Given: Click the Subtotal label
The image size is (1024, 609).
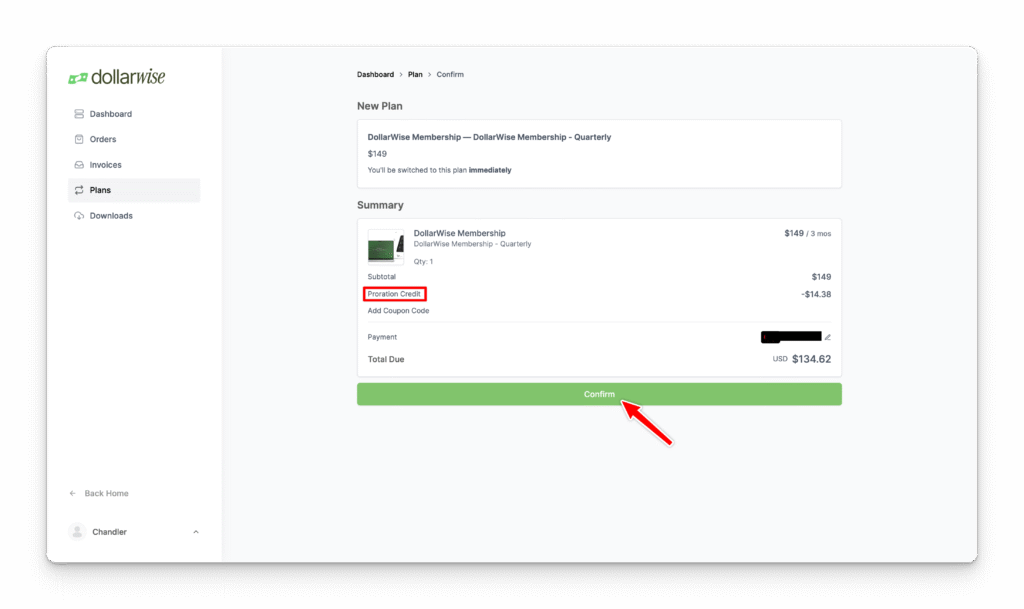Looking at the screenshot, I should point(381,277).
